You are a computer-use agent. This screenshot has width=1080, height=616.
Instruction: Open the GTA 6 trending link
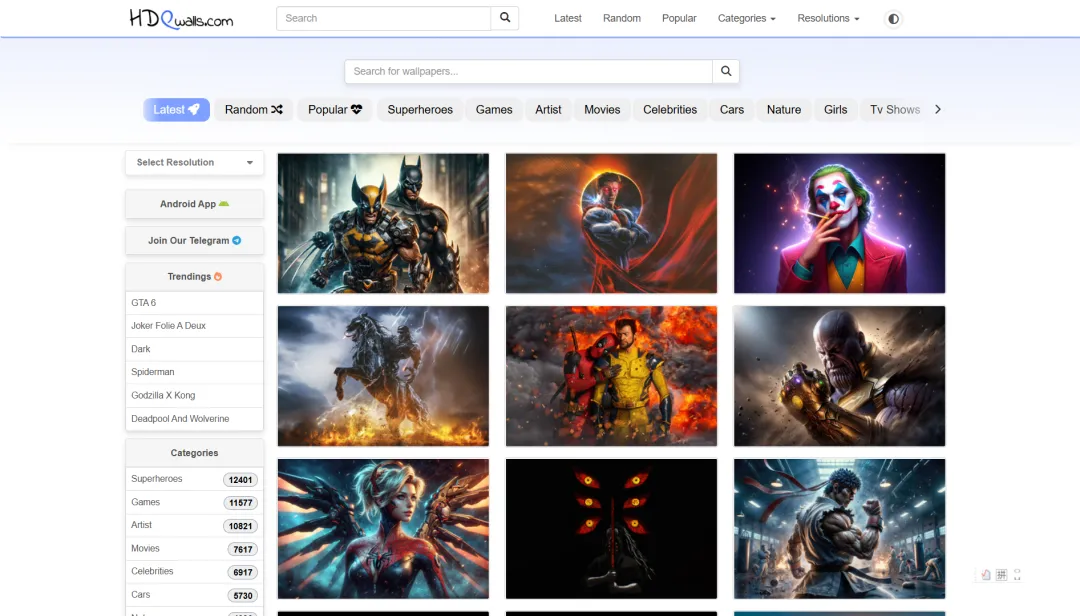(x=194, y=302)
